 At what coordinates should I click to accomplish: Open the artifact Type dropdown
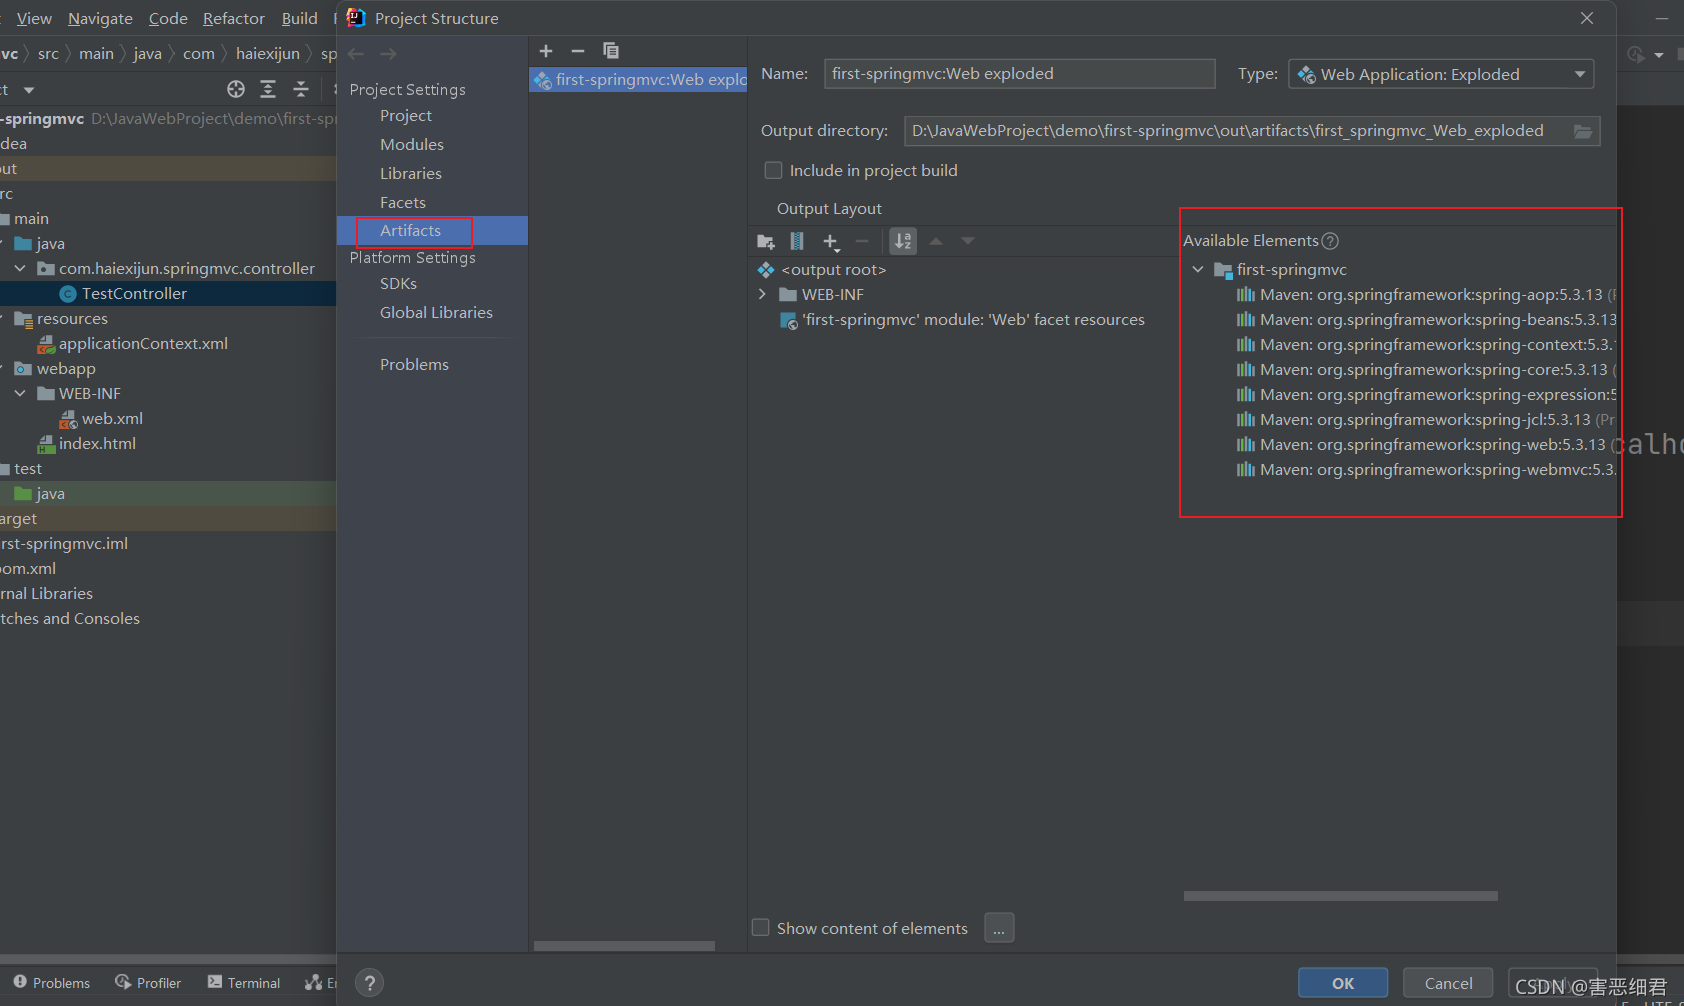[1441, 74]
